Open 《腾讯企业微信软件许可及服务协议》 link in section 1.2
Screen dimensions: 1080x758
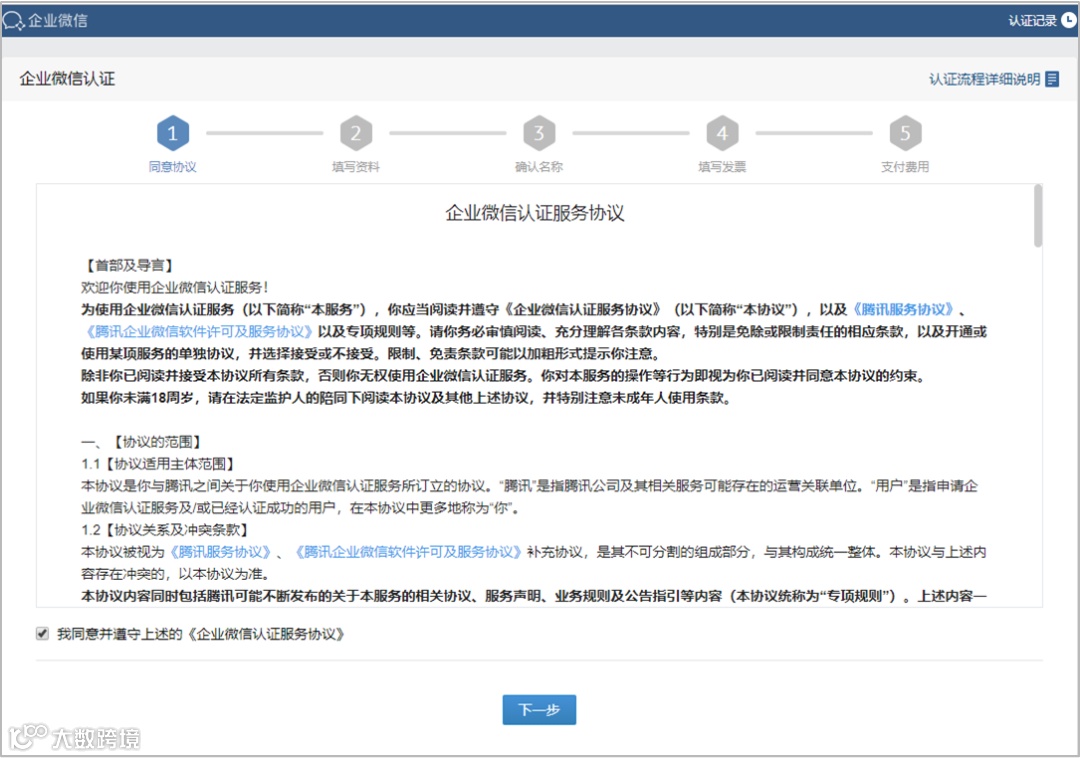click(407, 551)
